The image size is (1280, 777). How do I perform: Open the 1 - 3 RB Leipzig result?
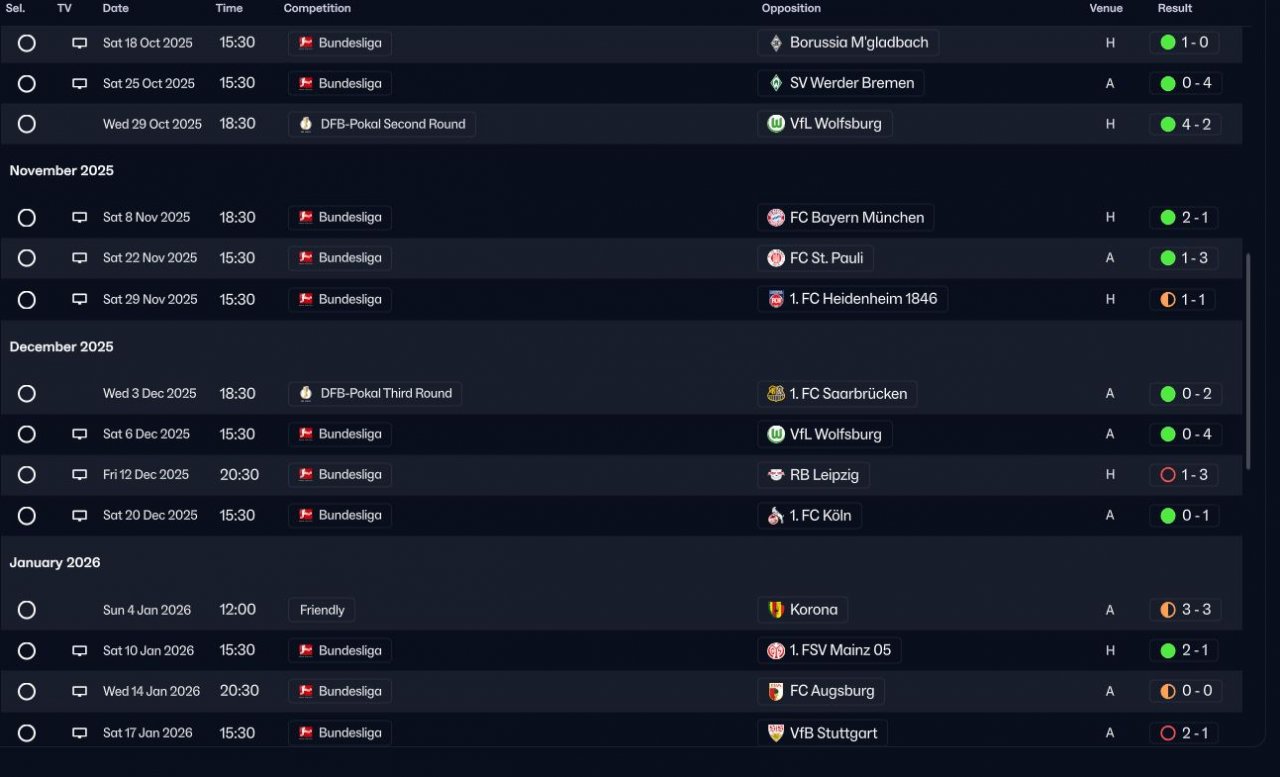(x=1185, y=475)
